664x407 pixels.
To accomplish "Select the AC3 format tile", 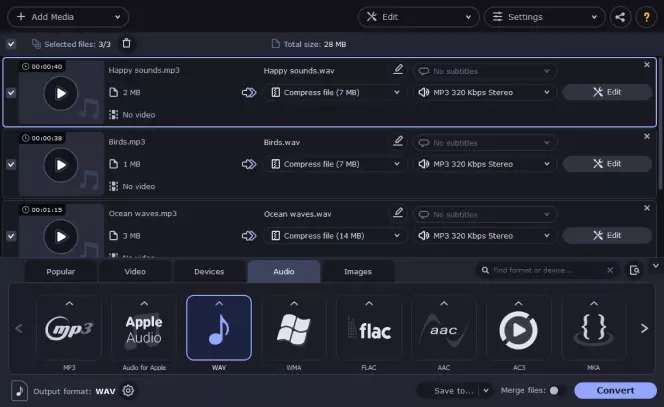I will click(x=519, y=328).
